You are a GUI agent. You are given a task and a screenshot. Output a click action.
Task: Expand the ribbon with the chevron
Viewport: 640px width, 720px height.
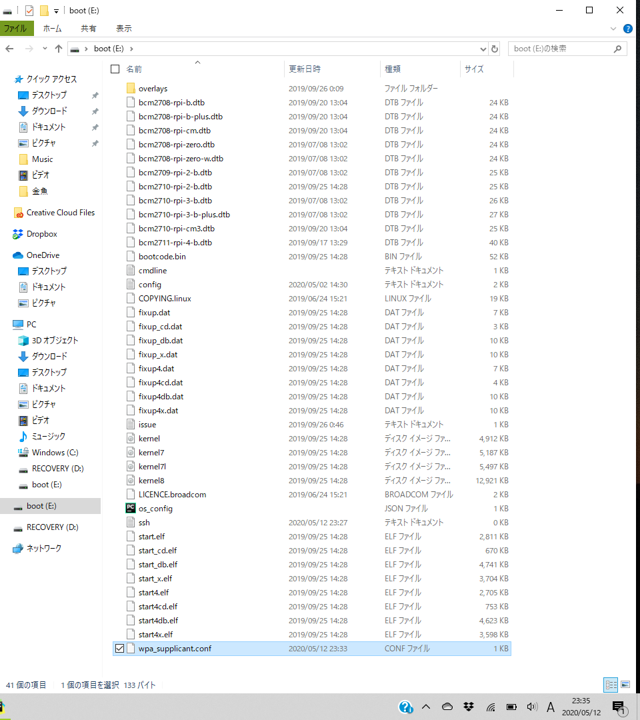point(613,28)
